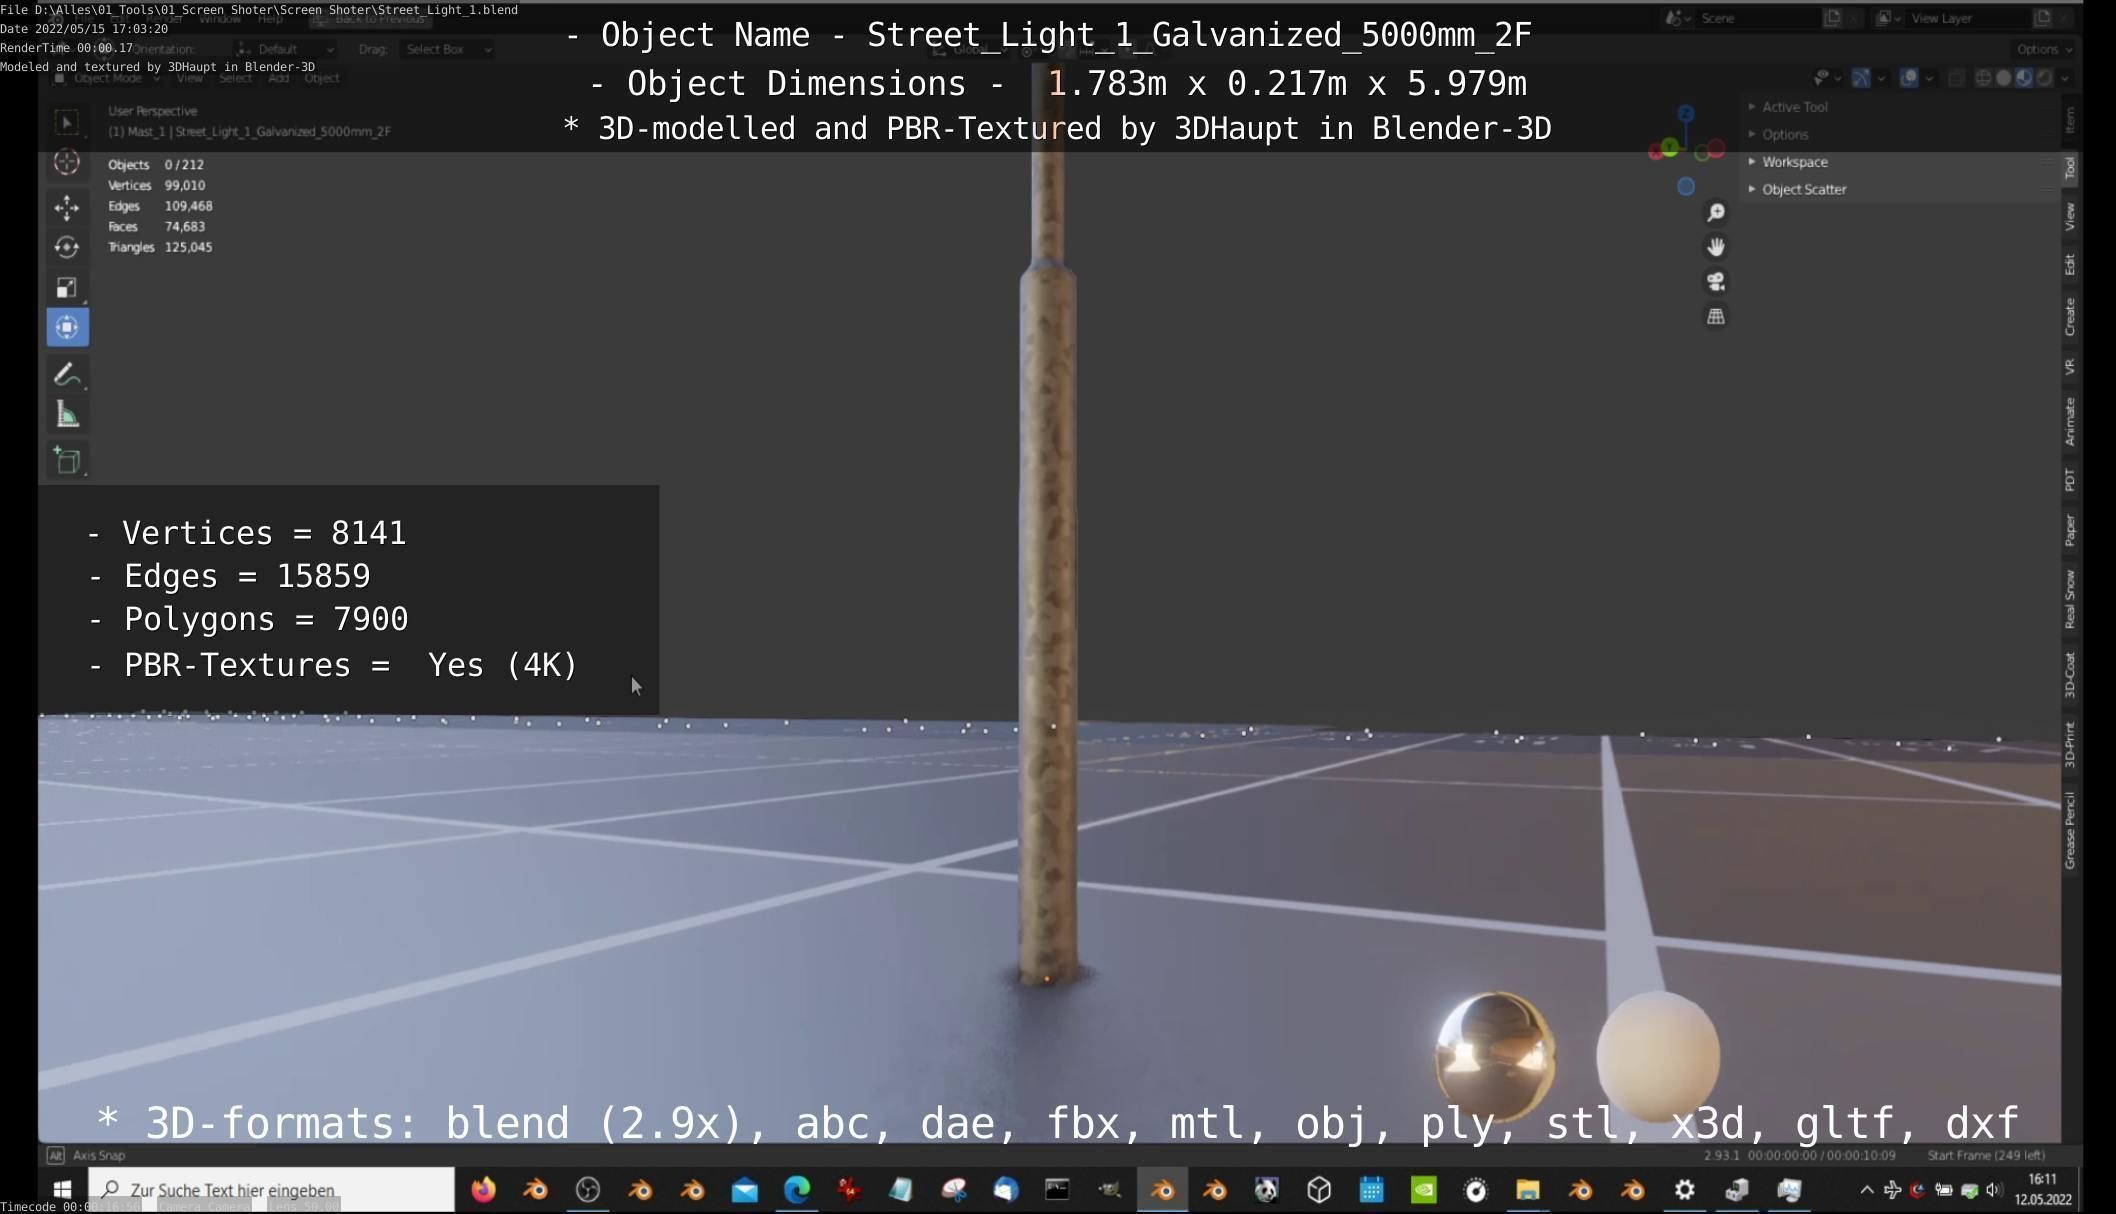Toggle camera view using the camera icon
The width and height of the screenshot is (2116, 1214).
click(x=1716, y=282)
